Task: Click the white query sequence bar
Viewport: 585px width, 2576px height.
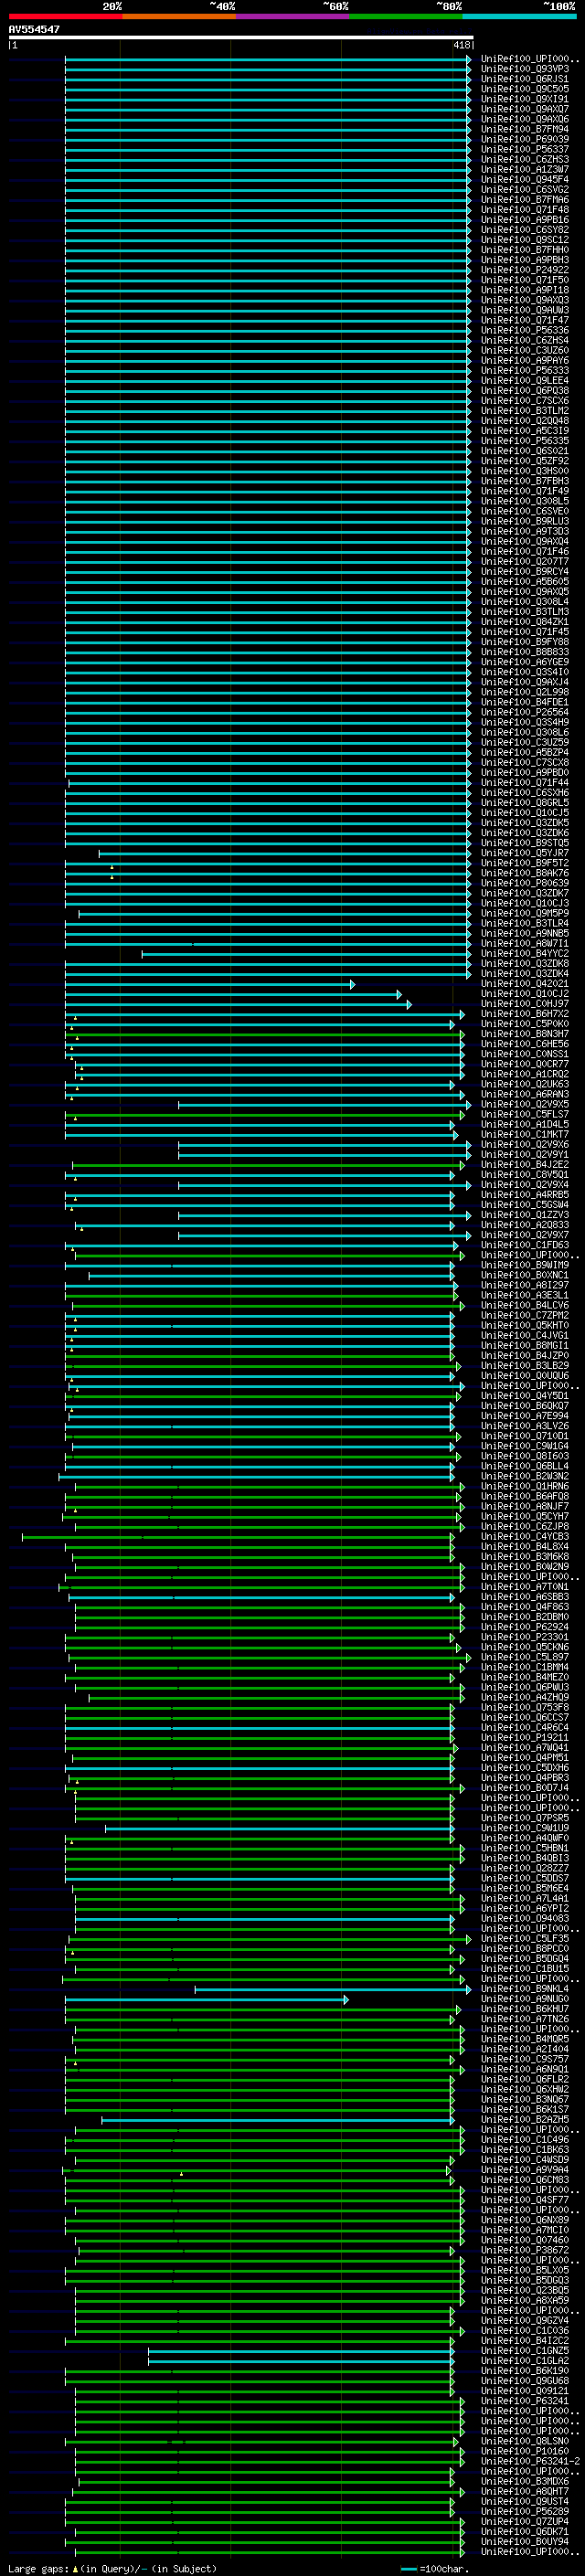Action: point(241,38)
